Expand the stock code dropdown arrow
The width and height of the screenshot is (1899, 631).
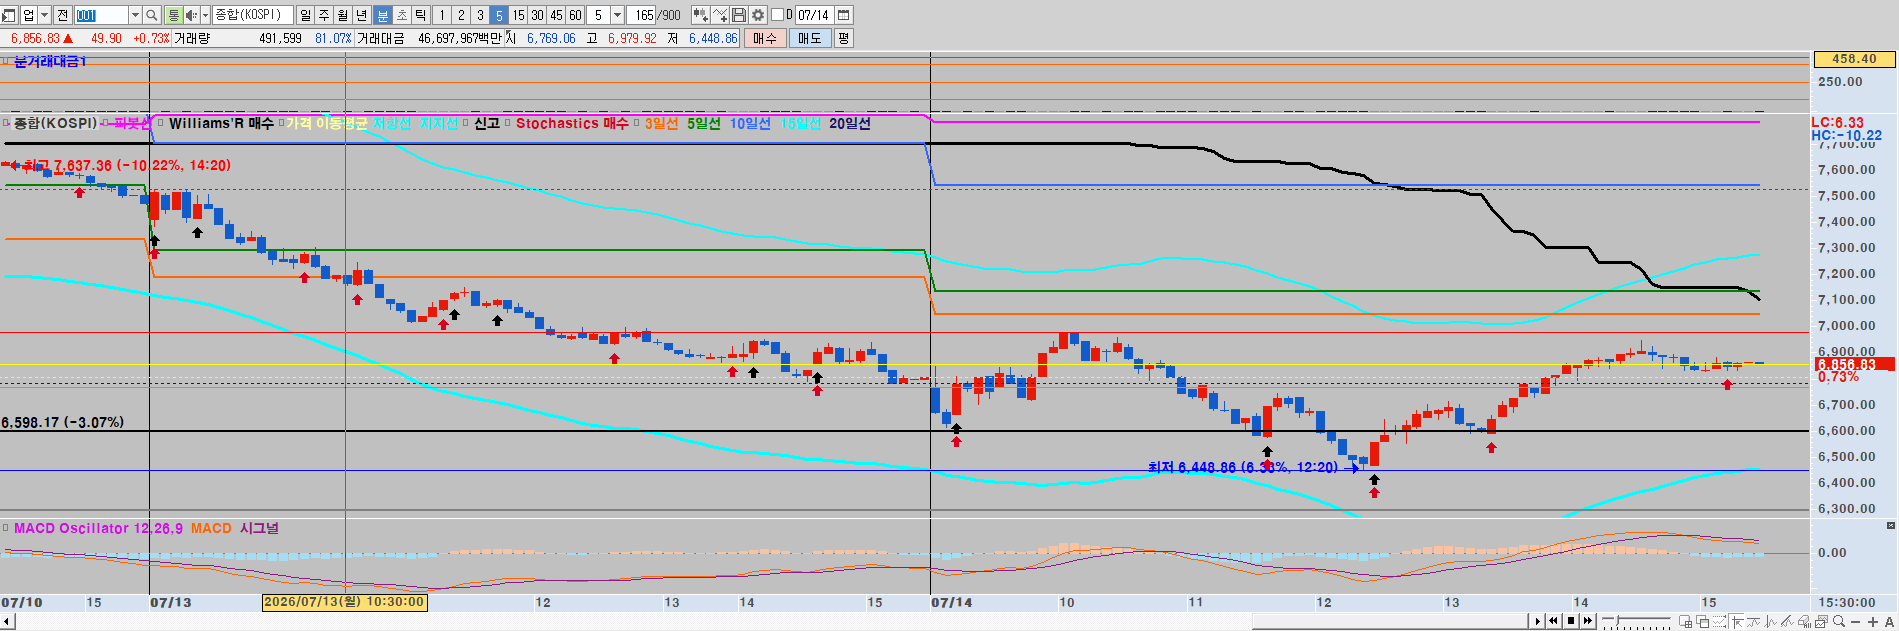pyautogui.click(x=135, y=15)
